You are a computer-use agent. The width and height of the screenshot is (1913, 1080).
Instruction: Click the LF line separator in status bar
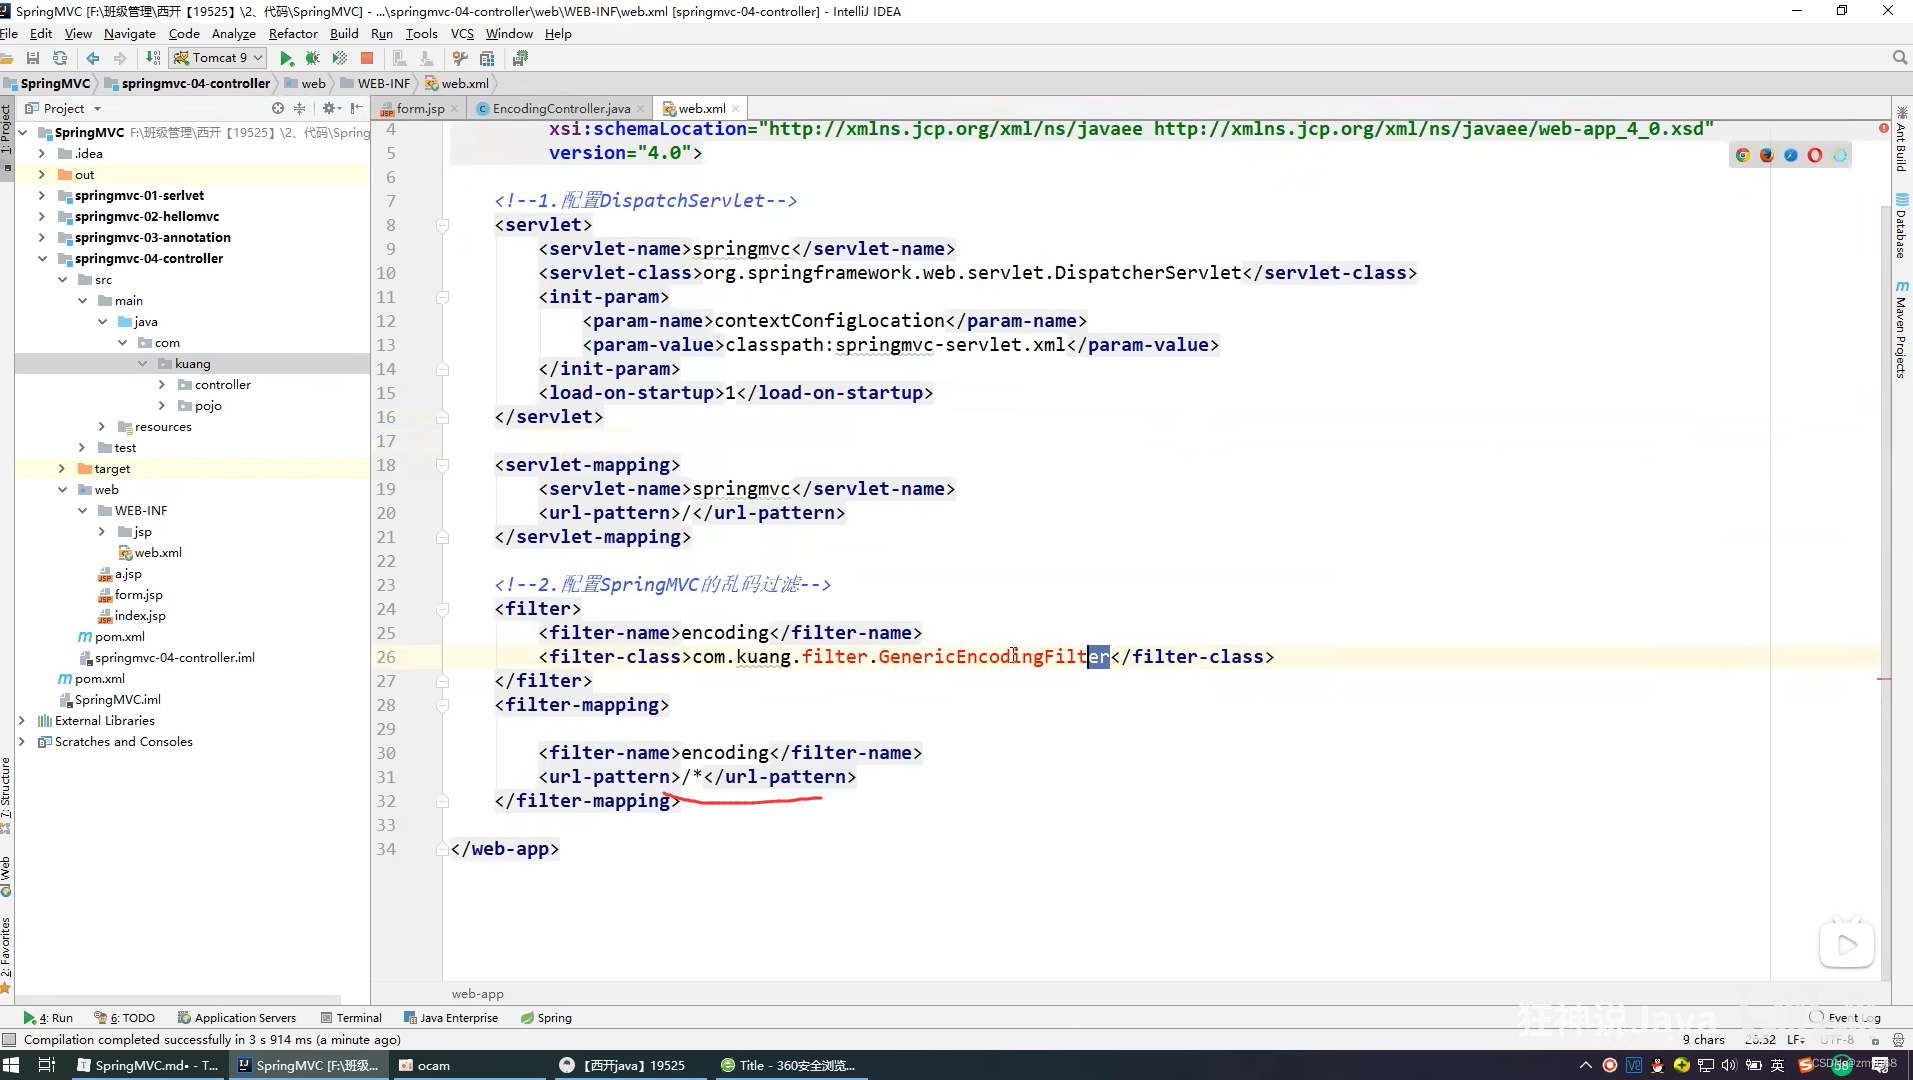pyautogui.click(x=1795, y=1040)
